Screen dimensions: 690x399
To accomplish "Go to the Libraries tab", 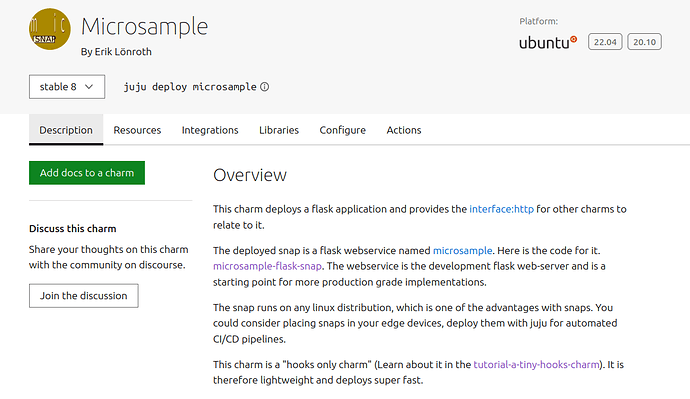I will (279, 130).
